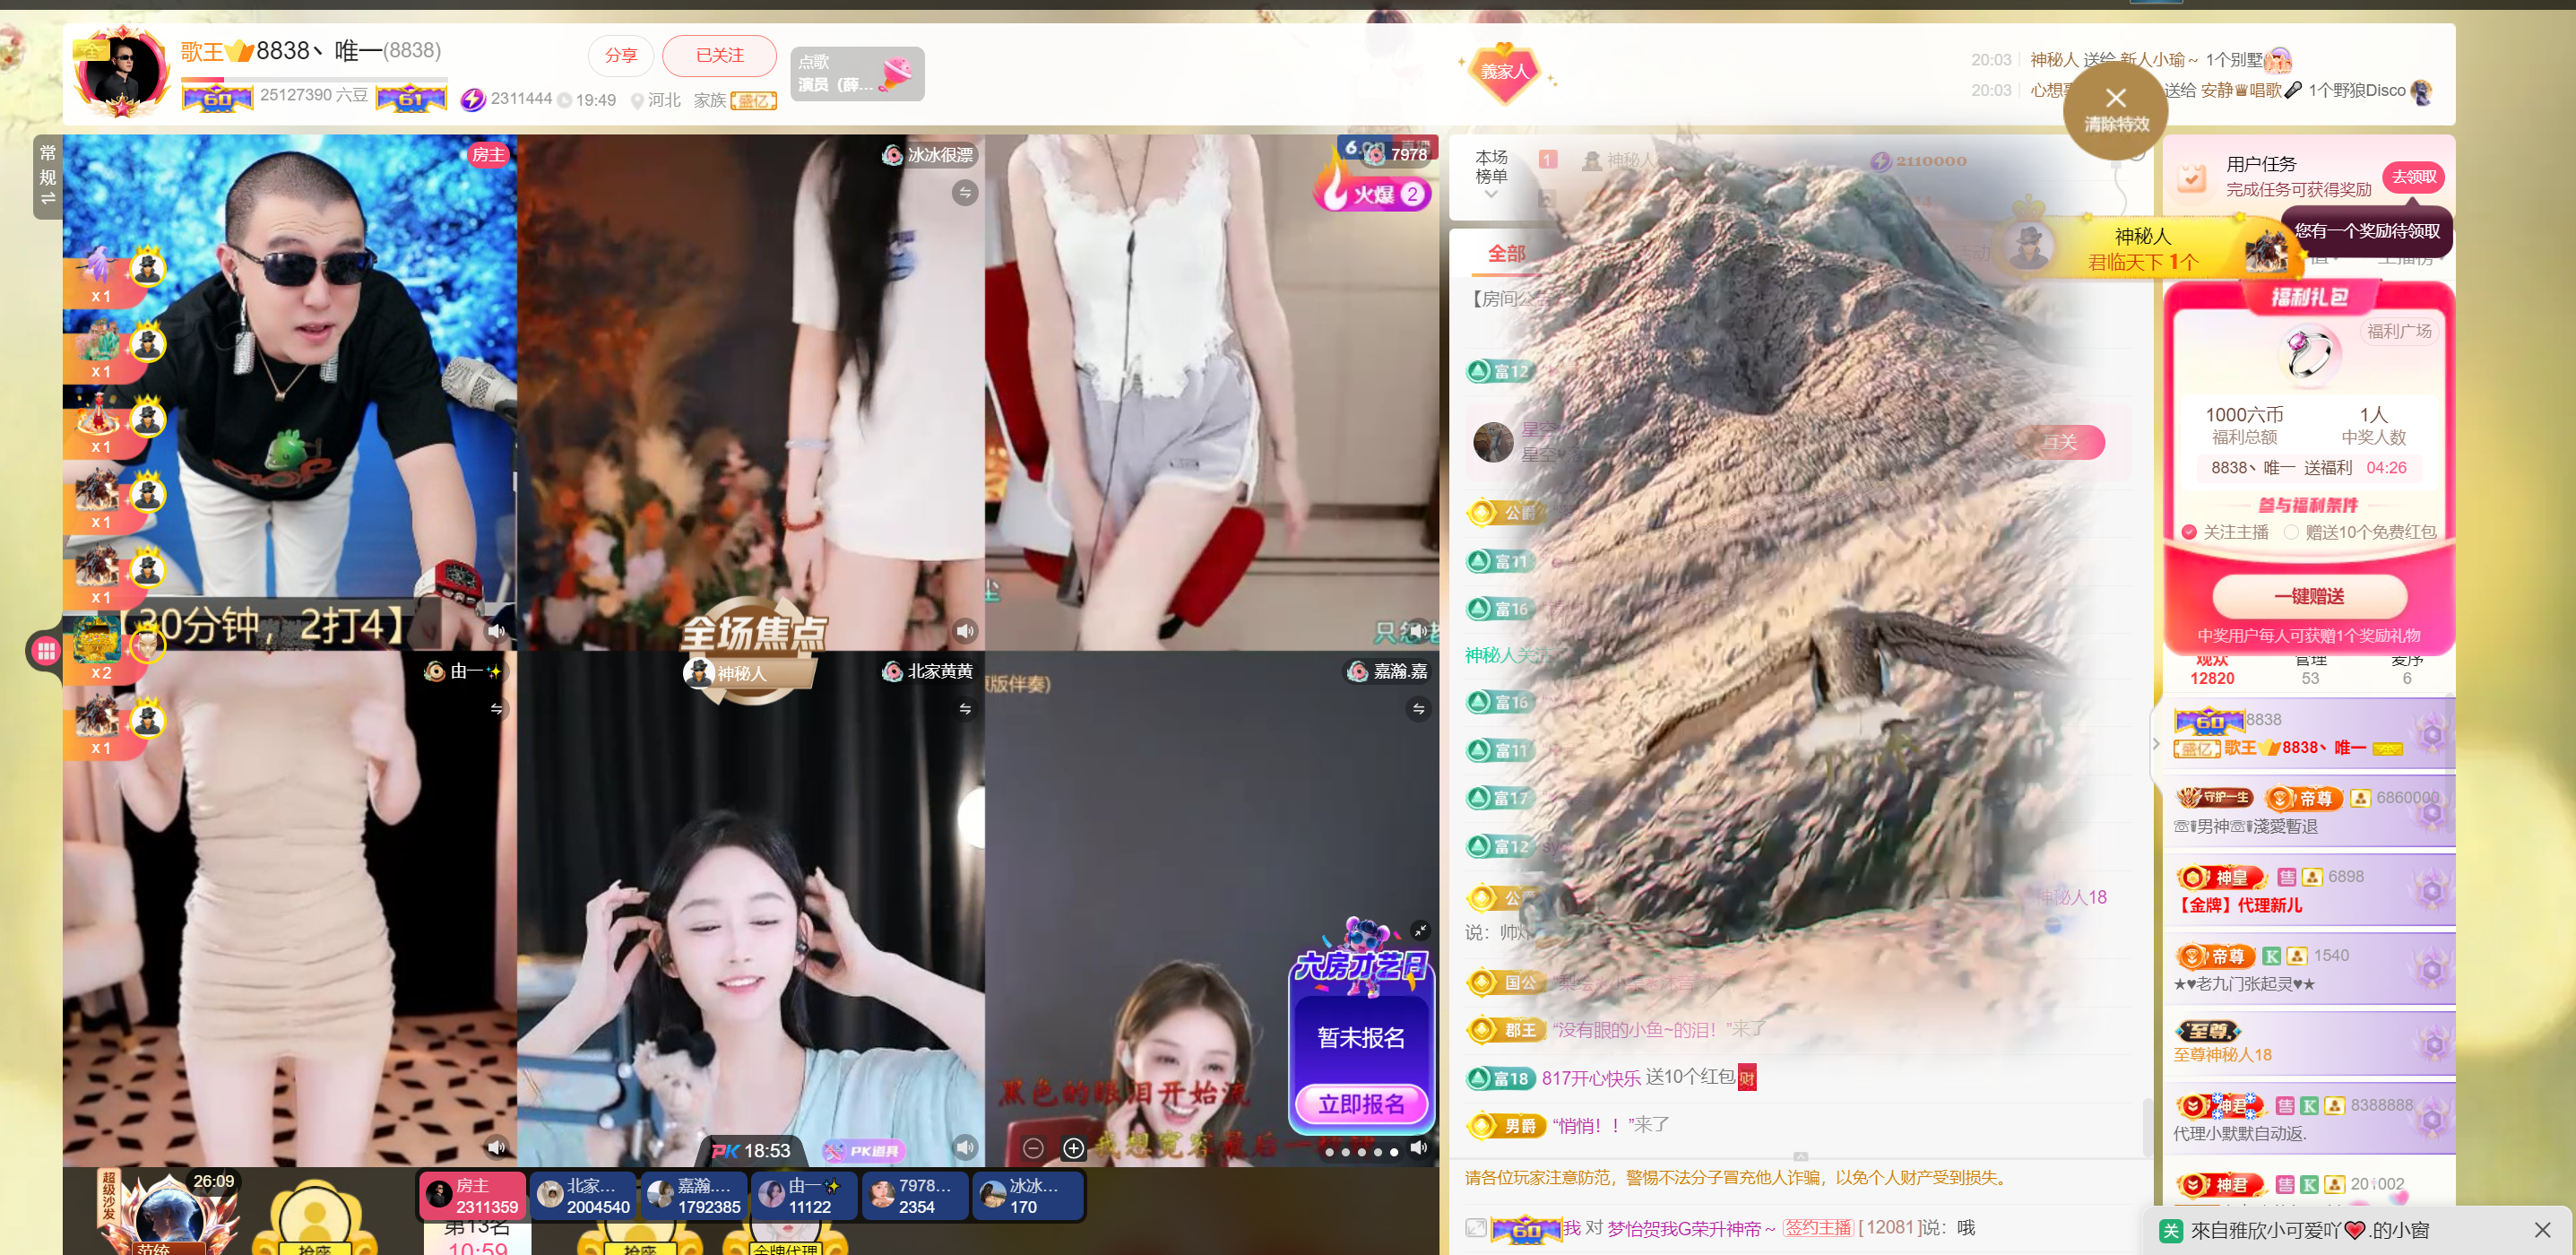Swap position icon on 北家黄黄 video
Image resolution: width=2576 pixels, height=1255 pixels.
[x=964, y=708]
